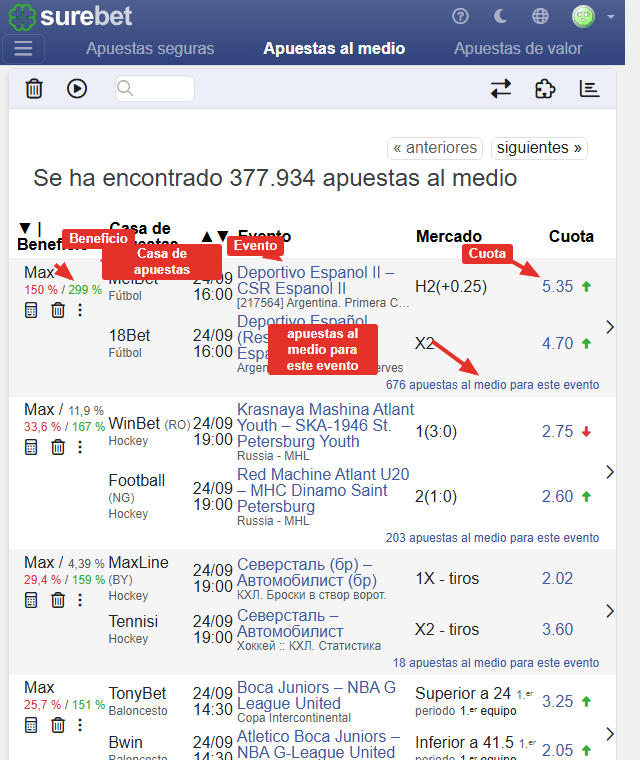Go to siguientes » page

[x=539, y=148]
